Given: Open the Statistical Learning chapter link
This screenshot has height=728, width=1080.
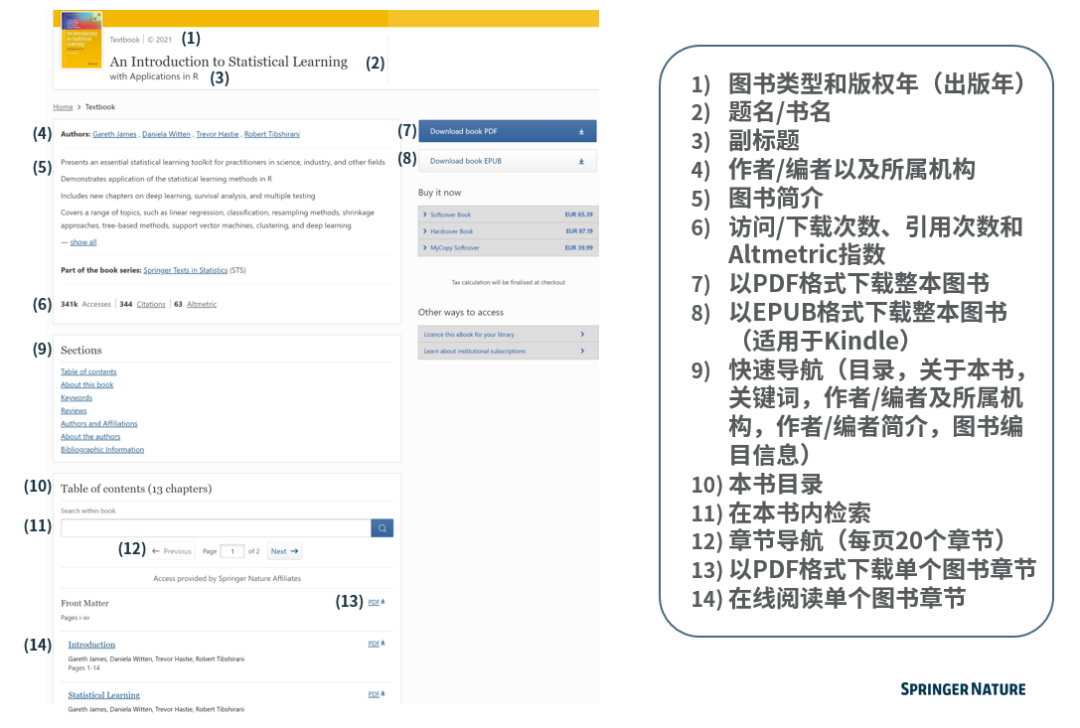Looking at the screenshot, I should 104,696.
